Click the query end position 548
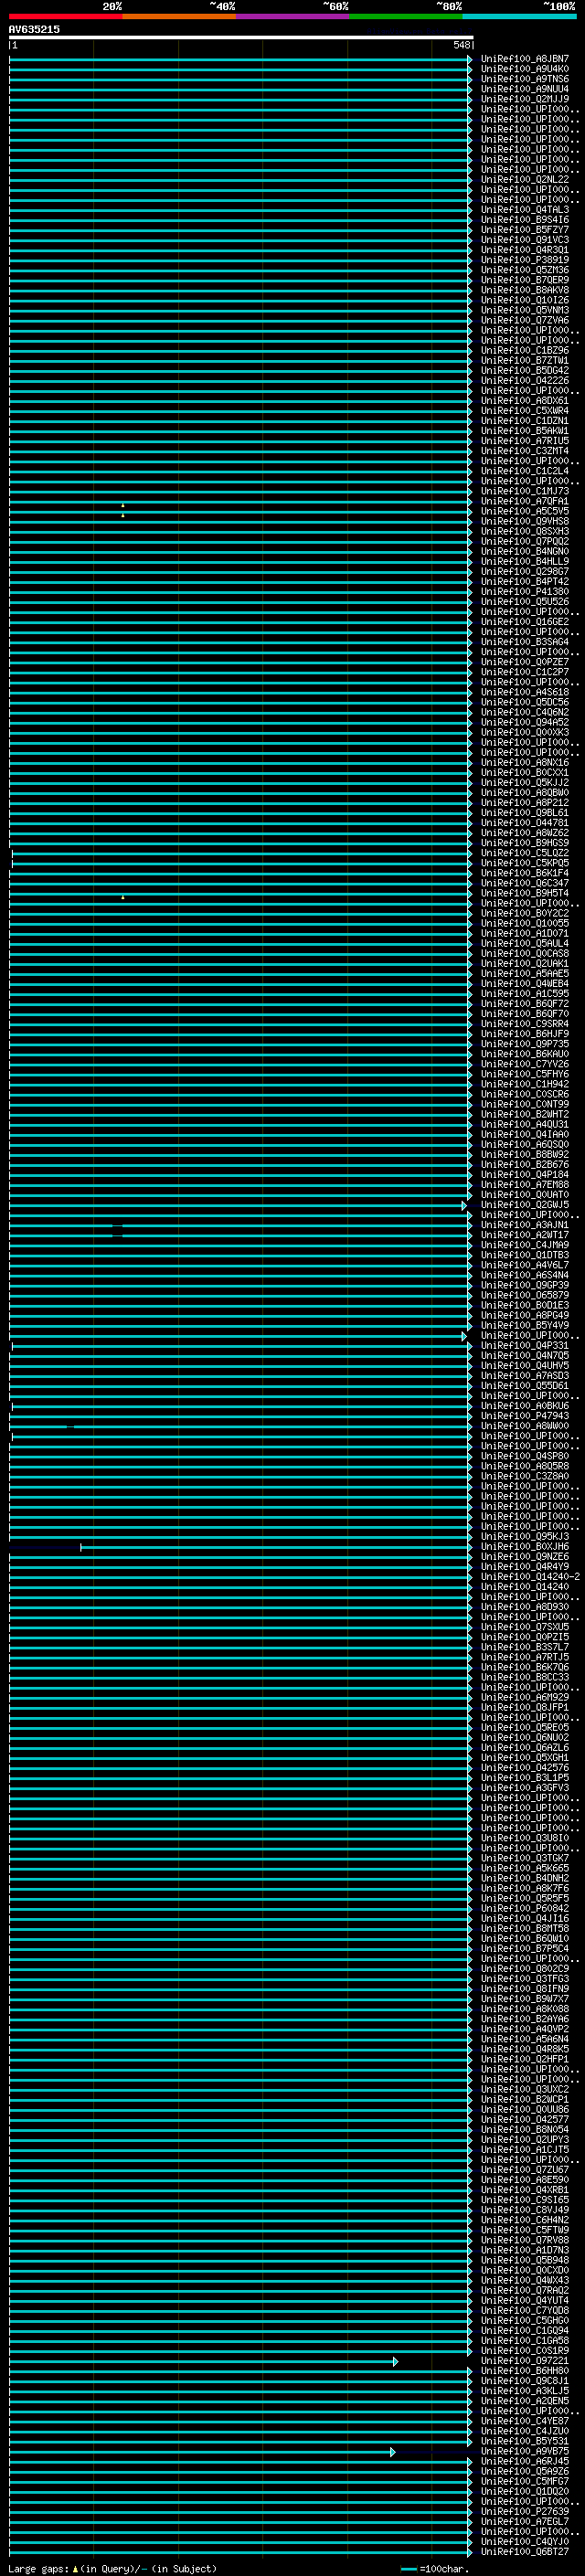This screenshot has width=585, height=2576. [x=461, y=45]
